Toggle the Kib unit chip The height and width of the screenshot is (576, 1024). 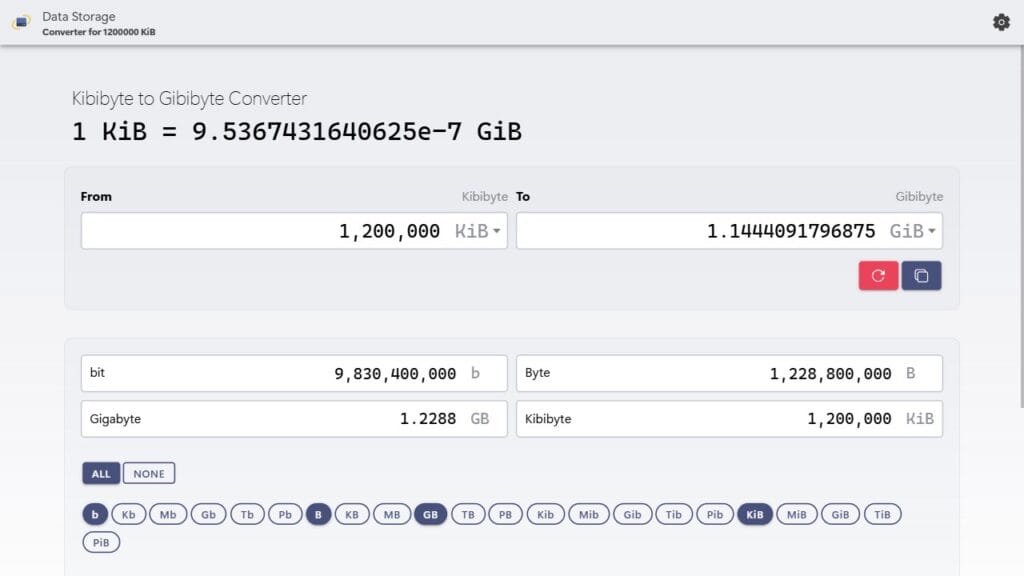pyautogui.click(x=545, y=515)
